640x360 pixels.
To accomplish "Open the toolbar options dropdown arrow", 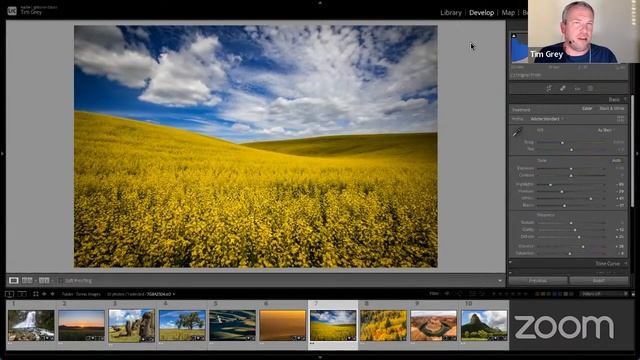I will pyautogui.click(x=500, y=281).
